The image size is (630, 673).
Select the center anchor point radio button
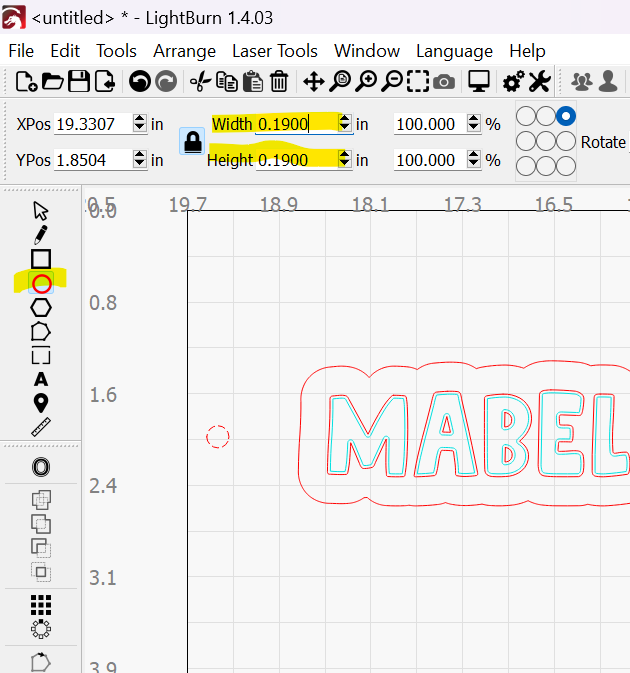tap(546, 141)
